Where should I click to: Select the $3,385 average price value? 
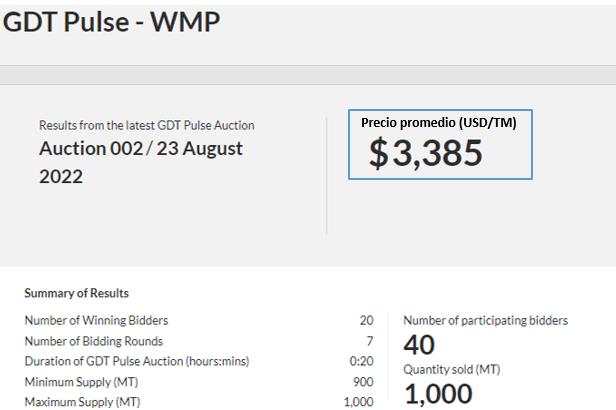425,153
